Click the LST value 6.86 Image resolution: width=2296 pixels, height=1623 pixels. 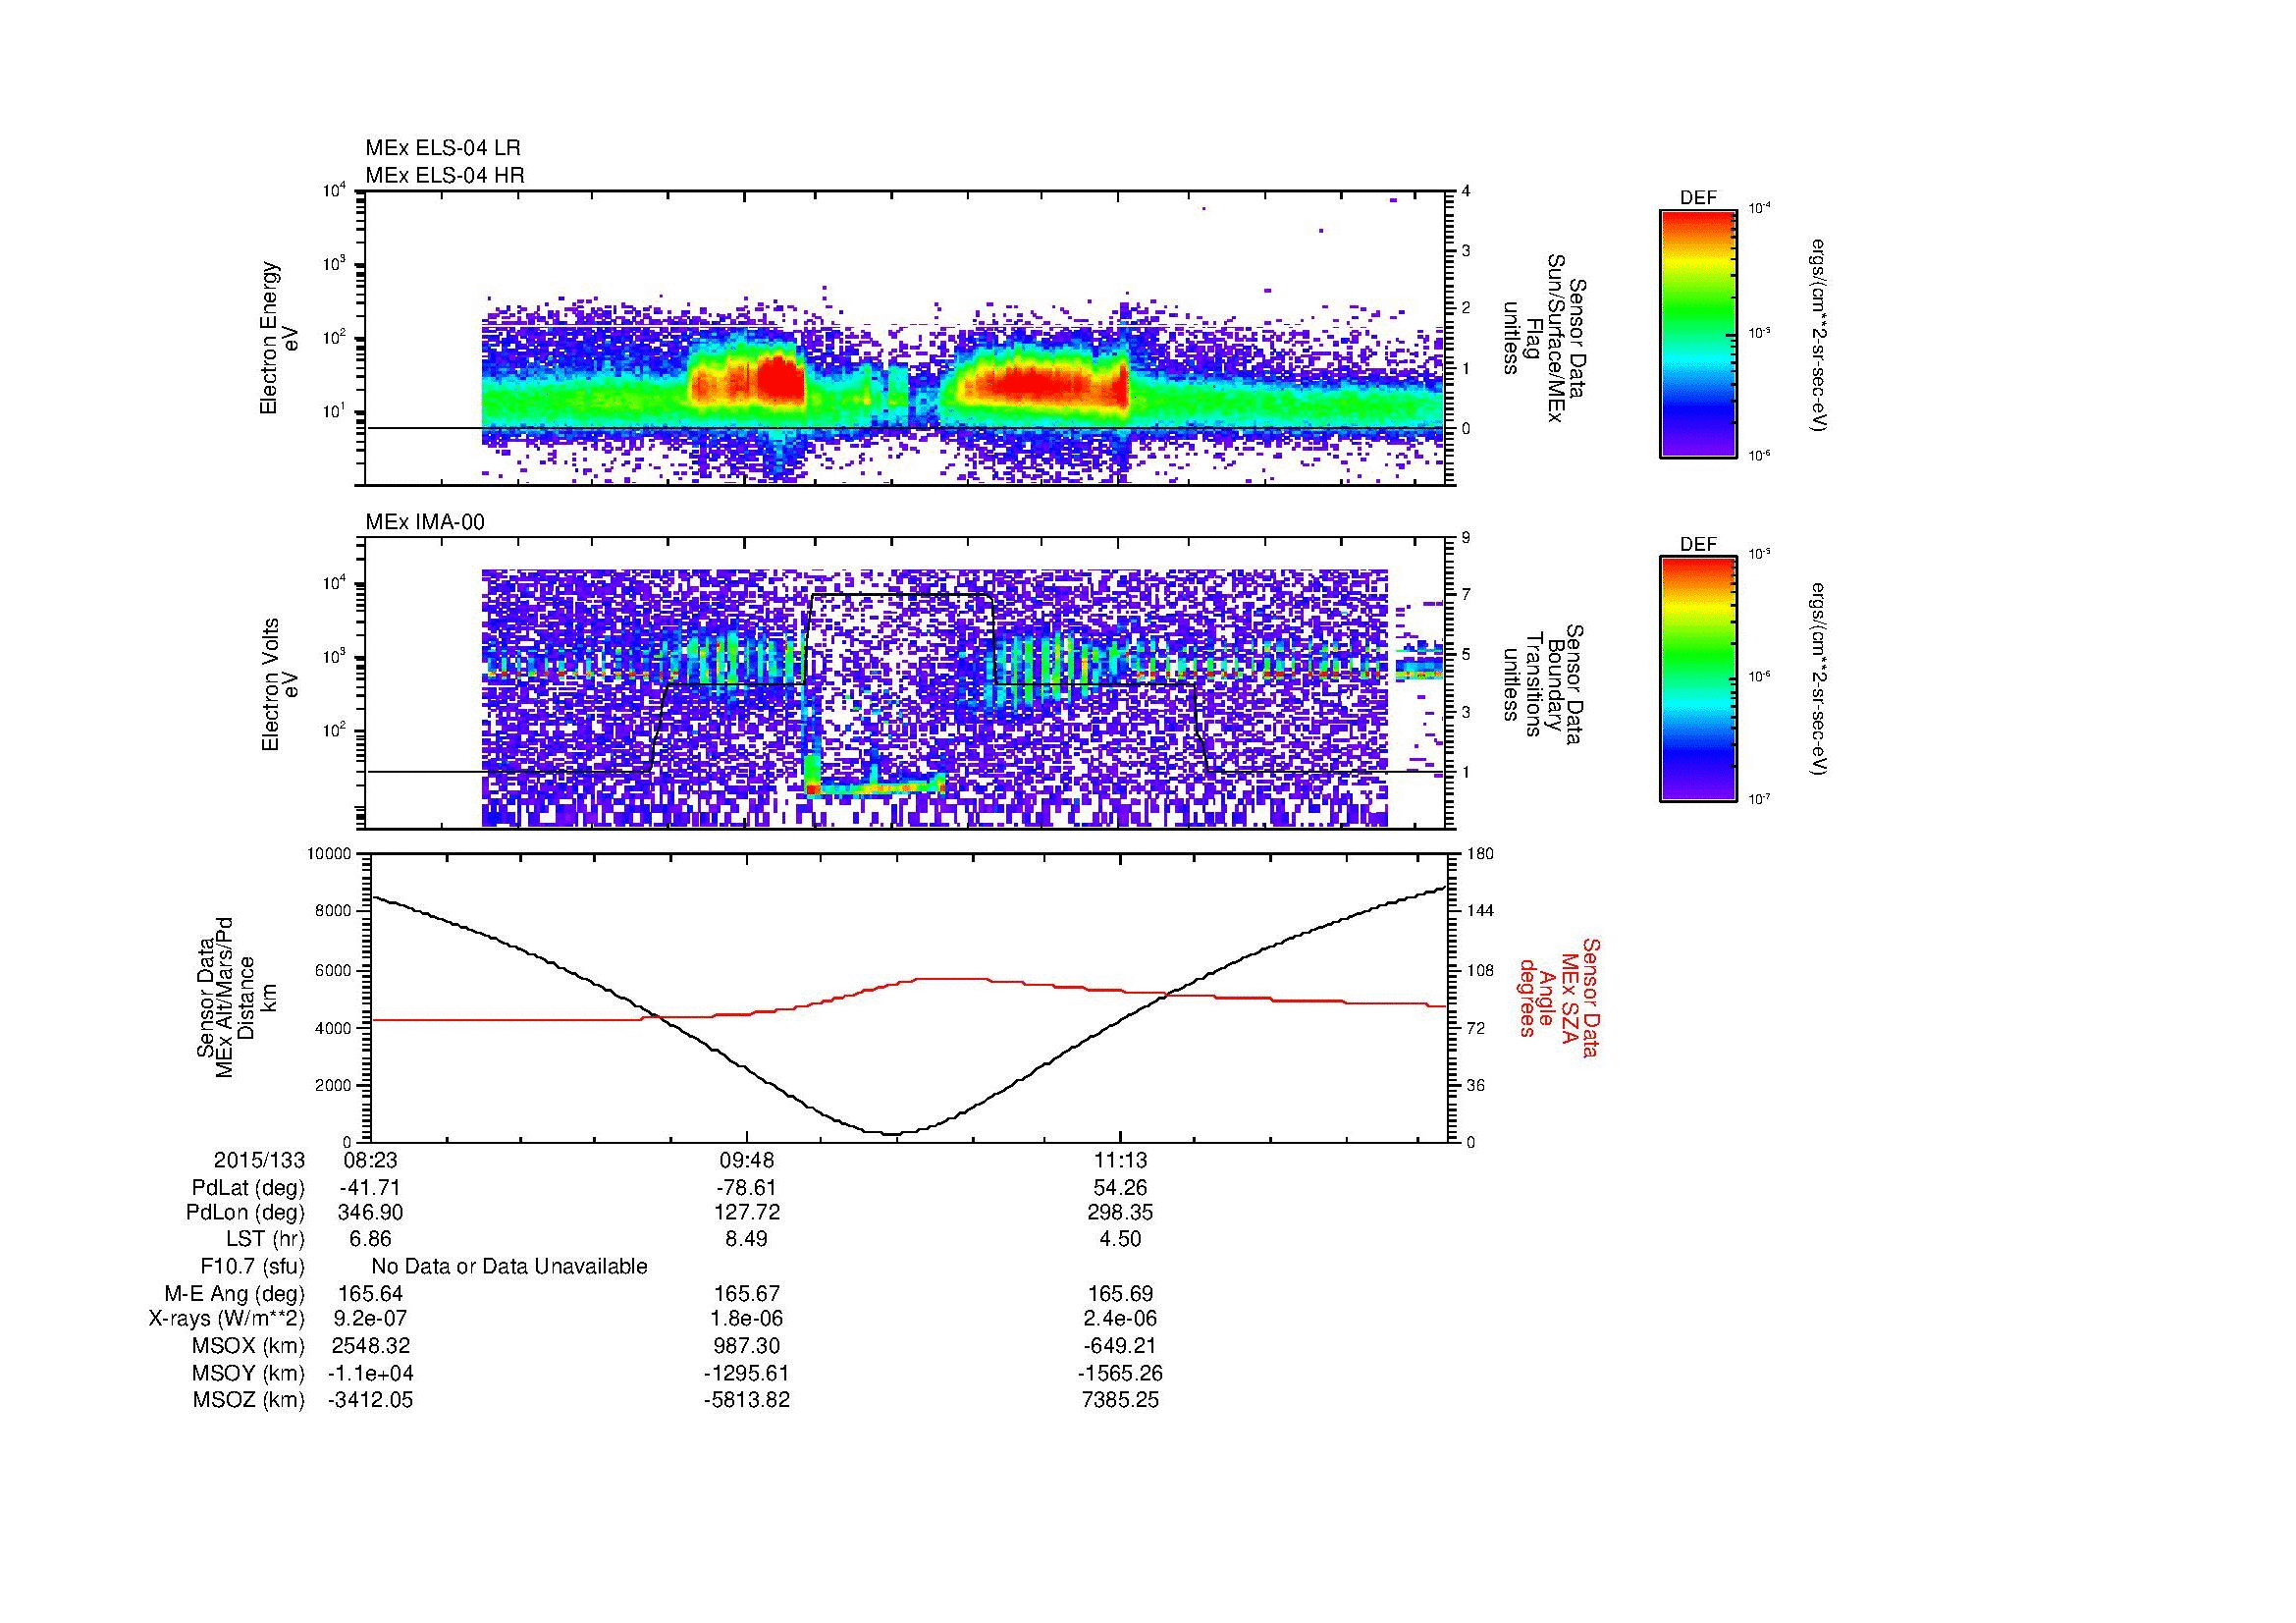click(371, 1239)
